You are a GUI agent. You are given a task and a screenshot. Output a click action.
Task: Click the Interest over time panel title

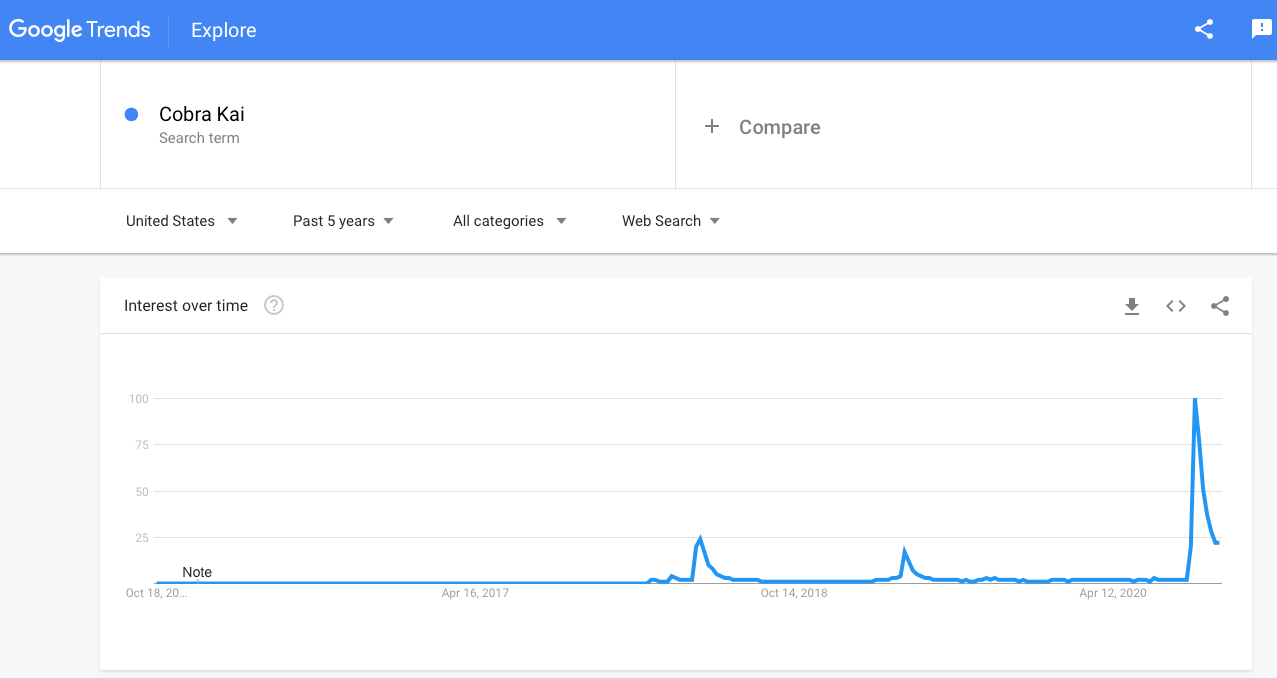[185, 305]
